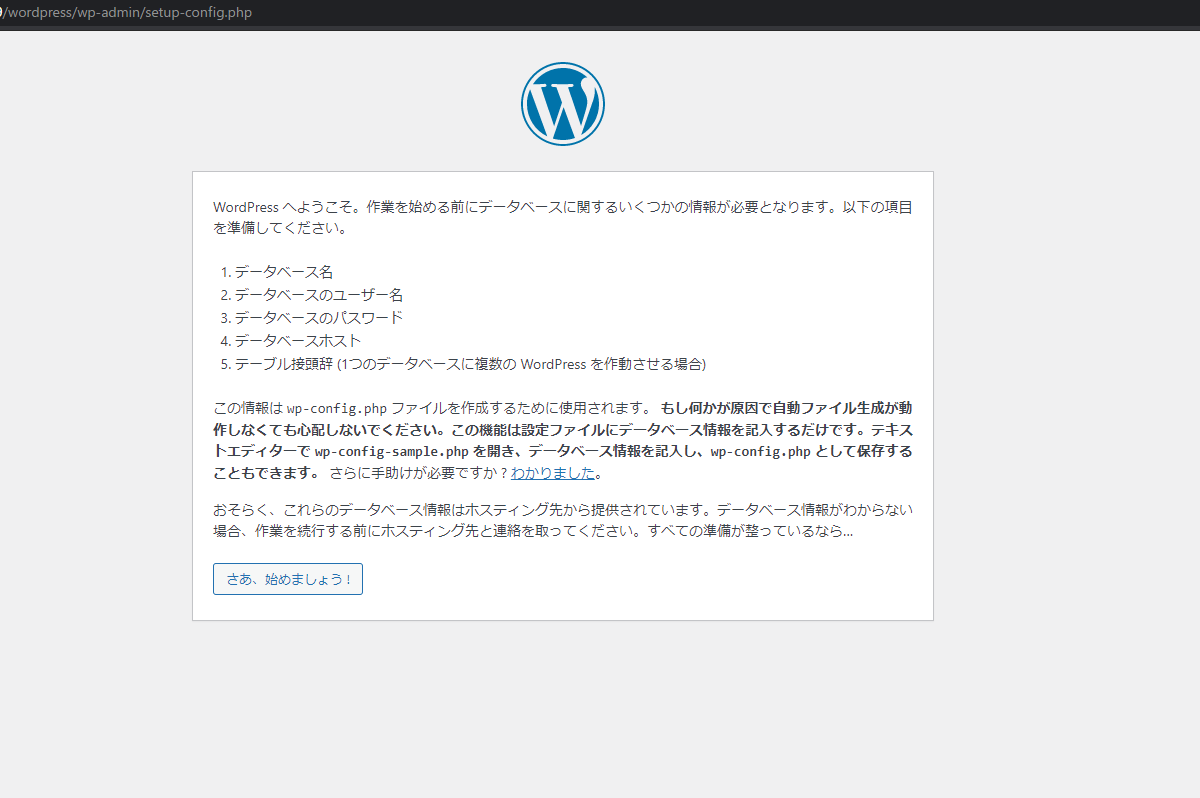Viewport: 1200px width, 798px height.
Task: Select the テーブル接頭辞 list item
Action: (x=470, y=364)
